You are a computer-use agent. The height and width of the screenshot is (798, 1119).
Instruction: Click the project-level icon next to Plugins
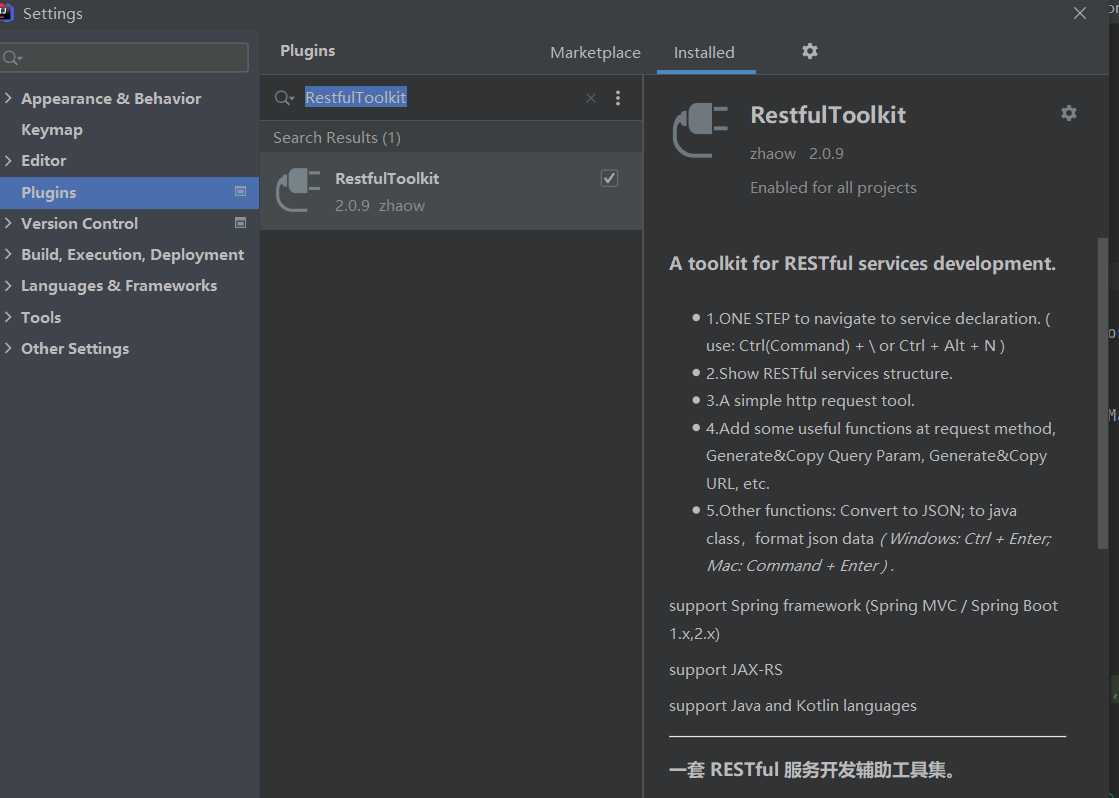click(240, 191)
